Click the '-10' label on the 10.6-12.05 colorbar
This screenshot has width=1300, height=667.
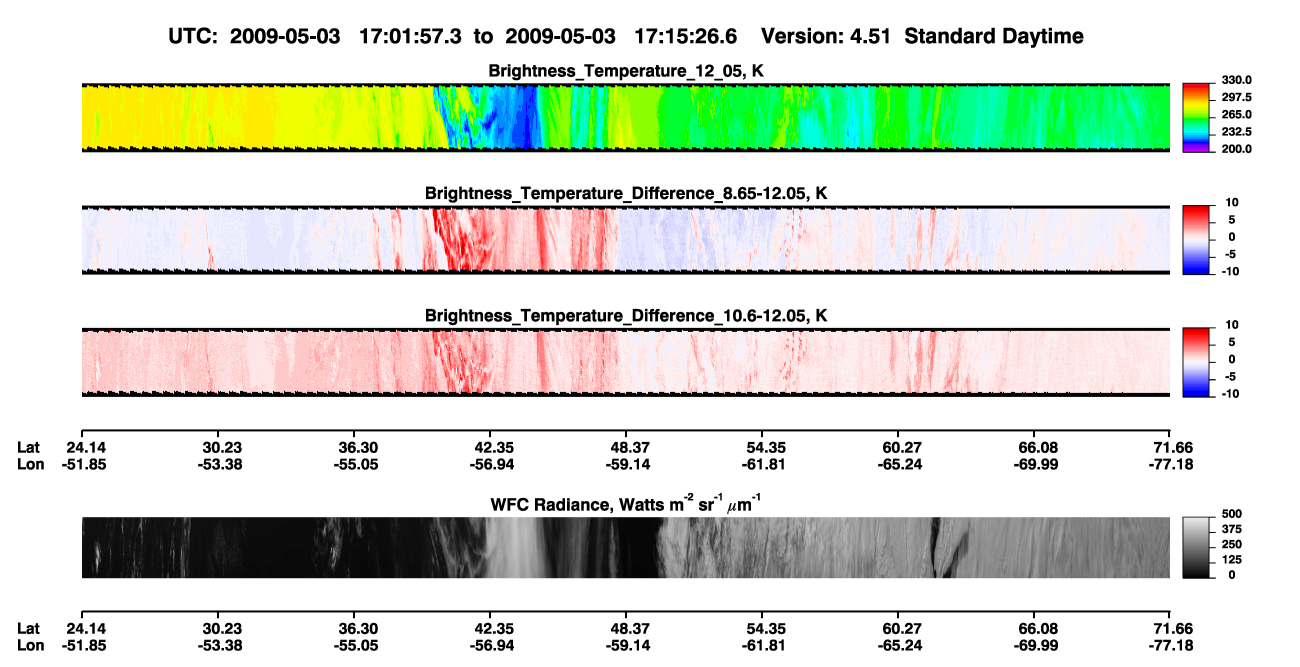(1231, 394)
